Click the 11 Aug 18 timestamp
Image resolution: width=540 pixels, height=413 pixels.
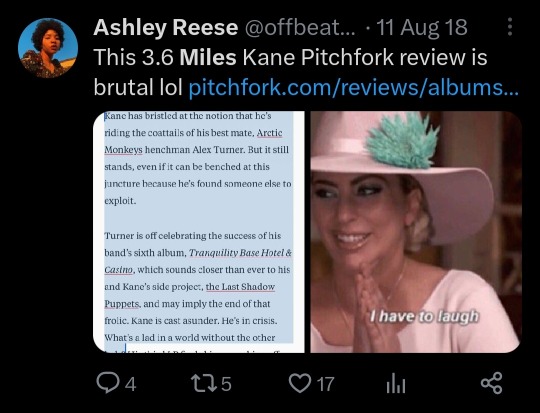pos(422,27)
